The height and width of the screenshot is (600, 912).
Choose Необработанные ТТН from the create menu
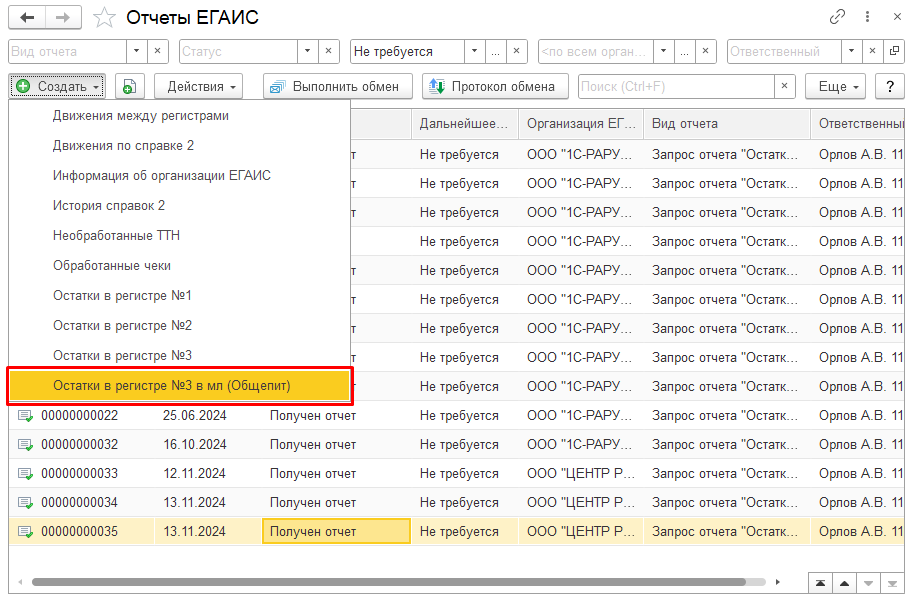click(x=116, y=236)
